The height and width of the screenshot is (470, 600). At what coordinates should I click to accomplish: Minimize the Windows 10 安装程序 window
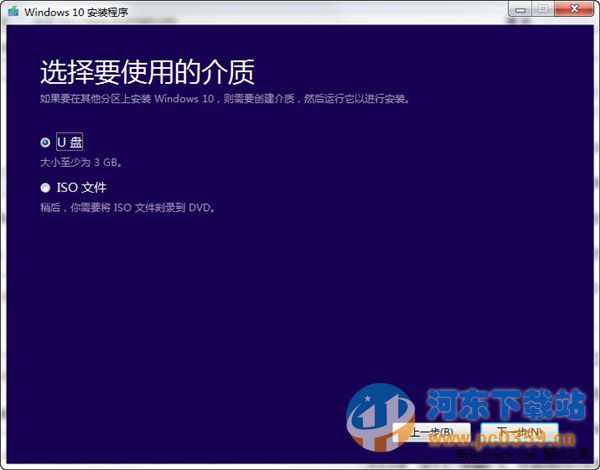click(x=520, y=9)
